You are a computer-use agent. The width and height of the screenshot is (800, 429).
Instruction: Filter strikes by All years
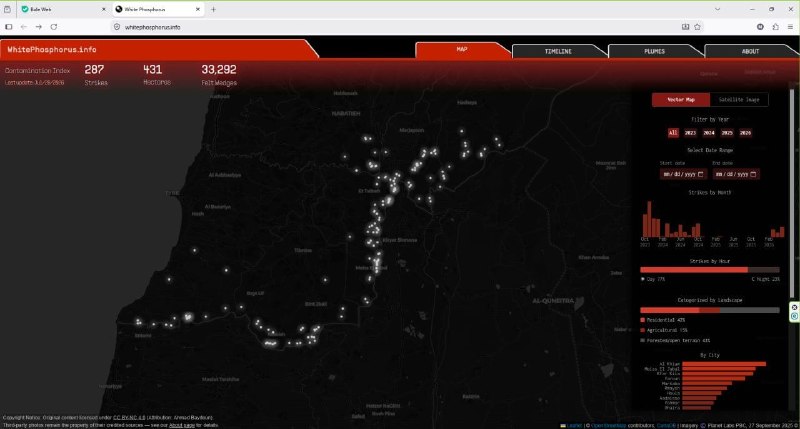673,133
